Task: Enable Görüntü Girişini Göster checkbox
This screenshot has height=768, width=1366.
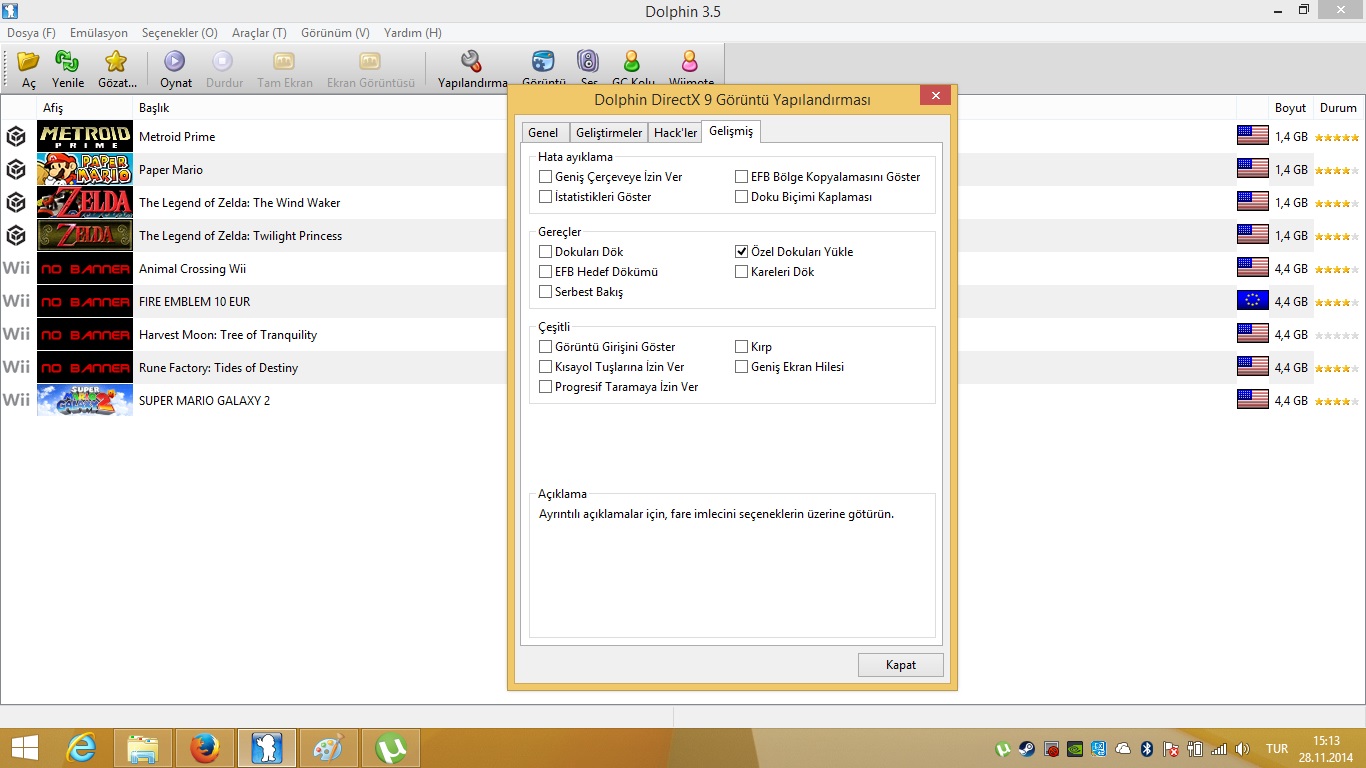Action: 545,347
